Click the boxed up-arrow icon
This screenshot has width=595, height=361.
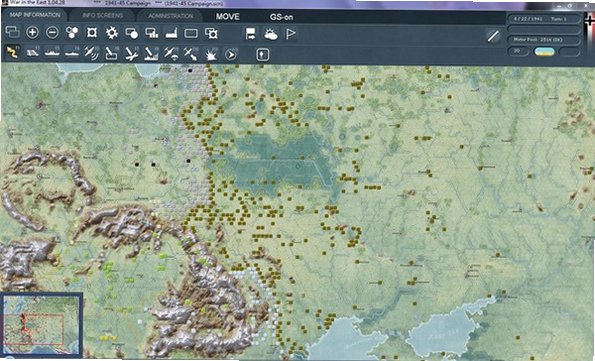click(263, 55)
